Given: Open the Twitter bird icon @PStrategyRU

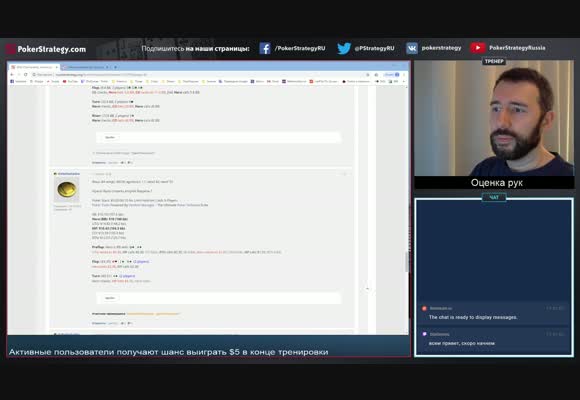Looking at the screenshot, I should click(344, 48).
